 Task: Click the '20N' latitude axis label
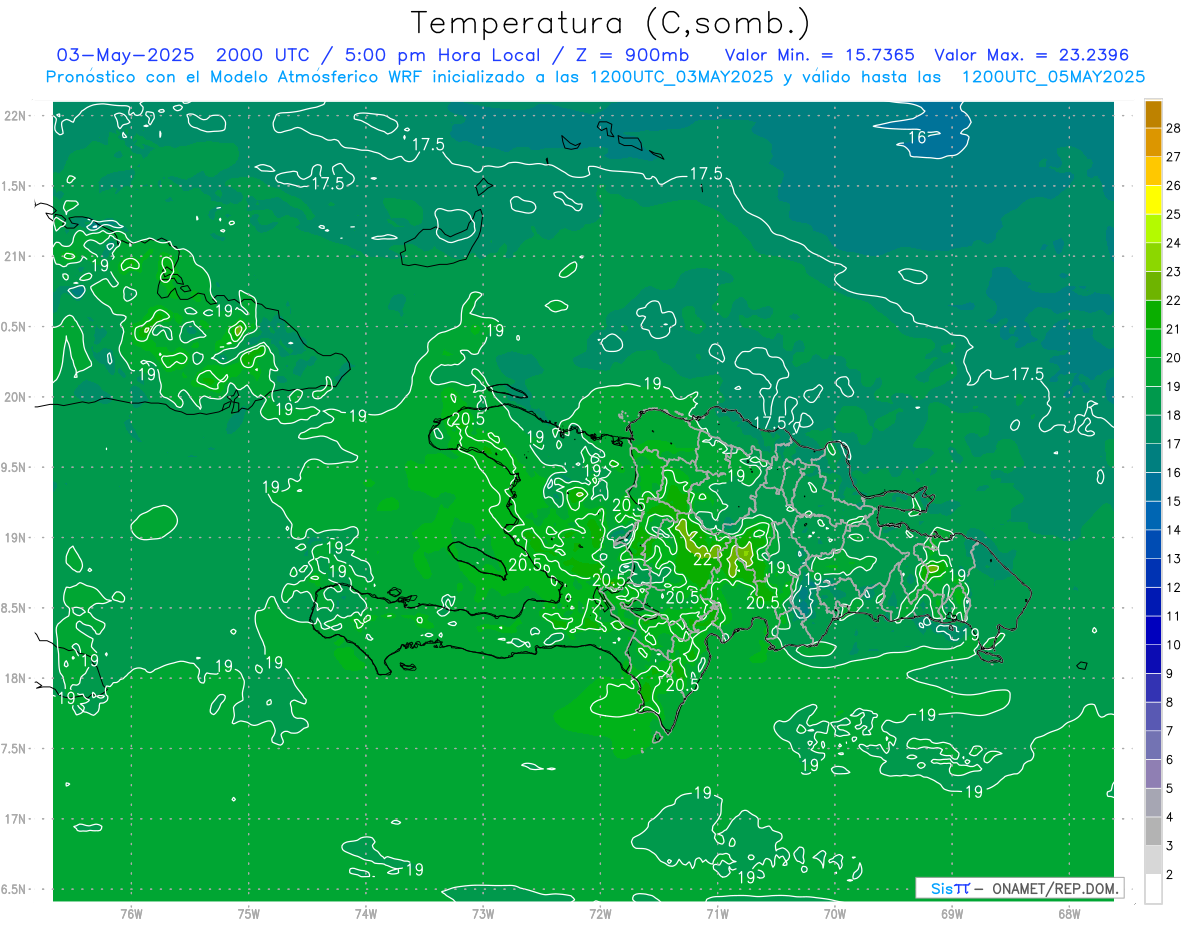tap(15, 397)
